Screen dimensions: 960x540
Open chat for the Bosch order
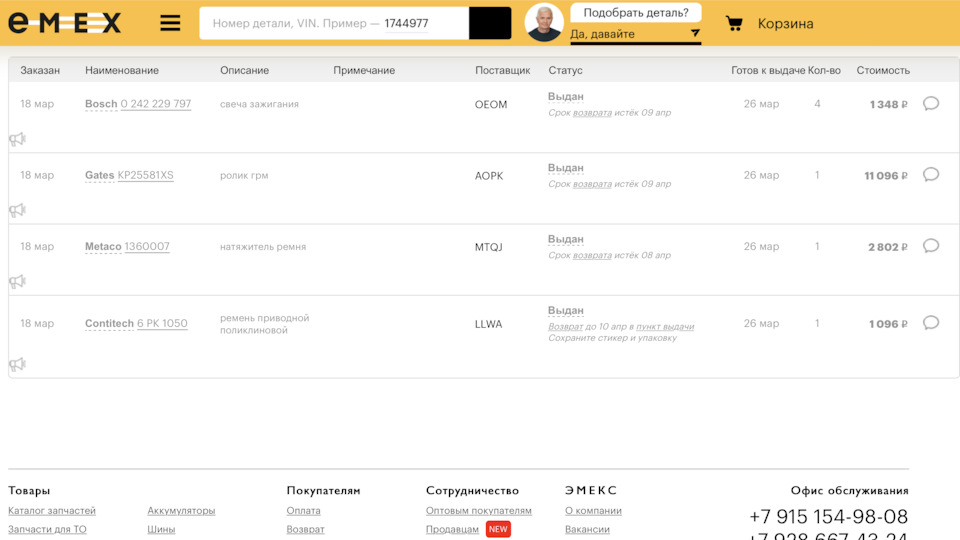tap(931, 103)
